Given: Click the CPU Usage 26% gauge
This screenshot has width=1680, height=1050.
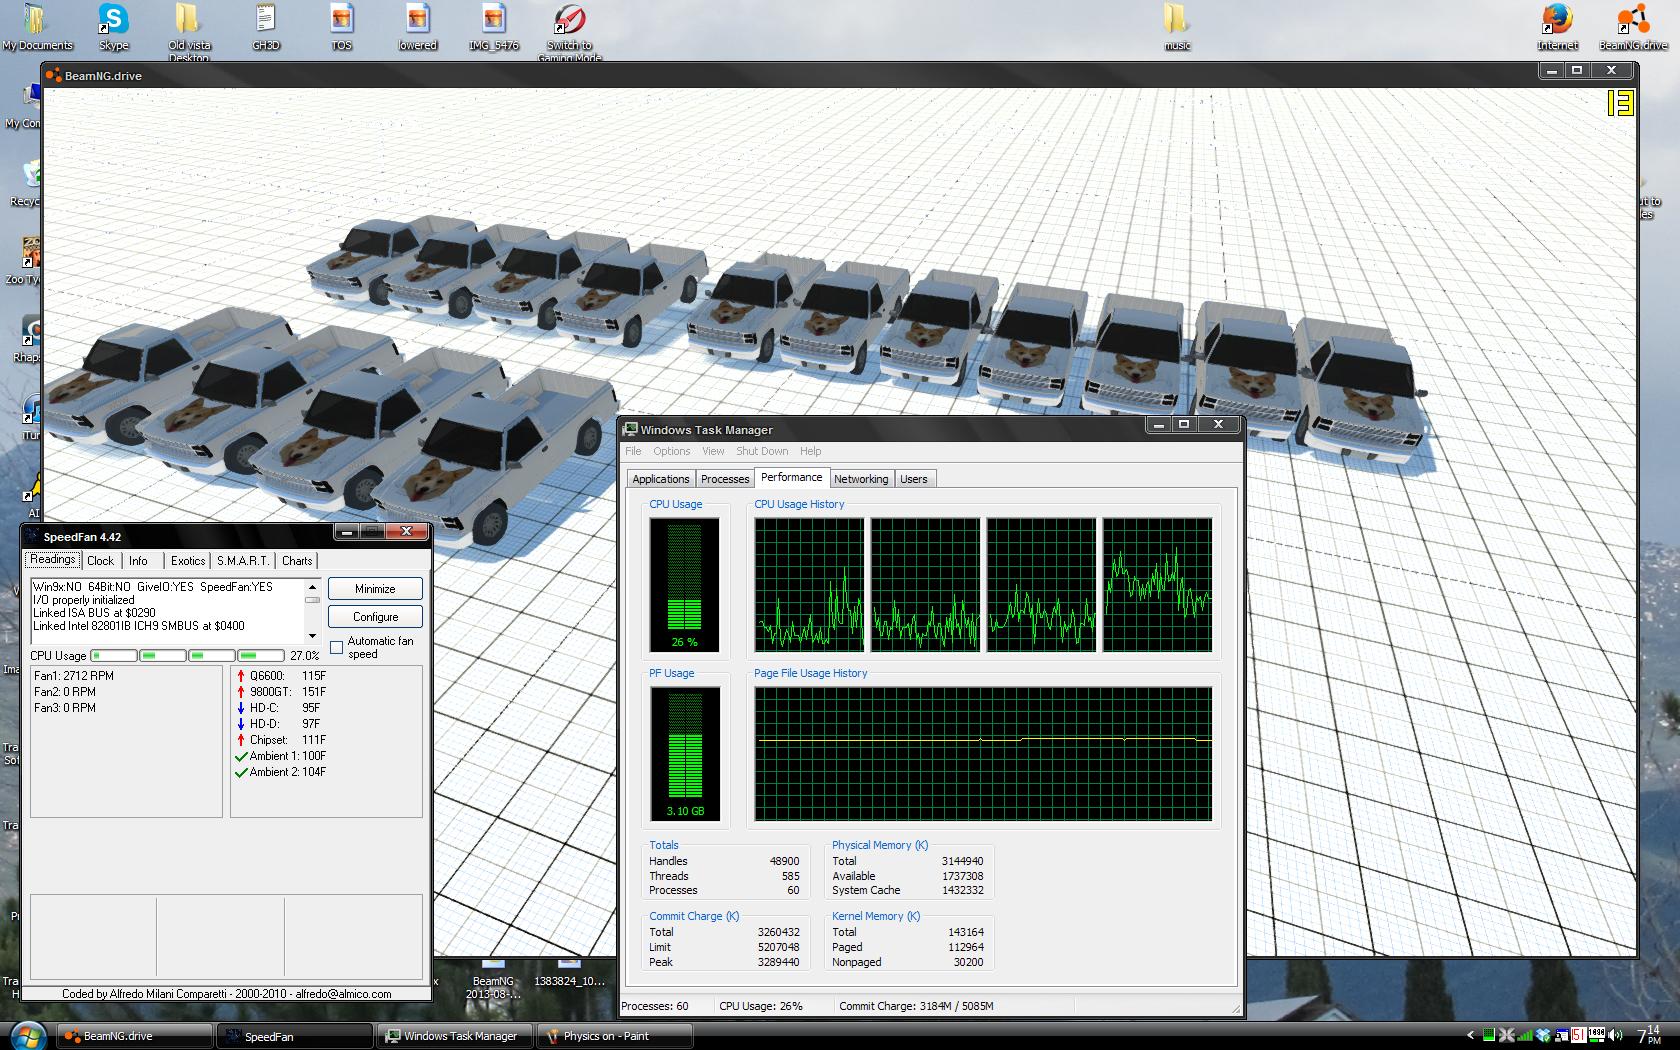Looking at the screenshot, I should pyautogui.click(x=684, y=585).
